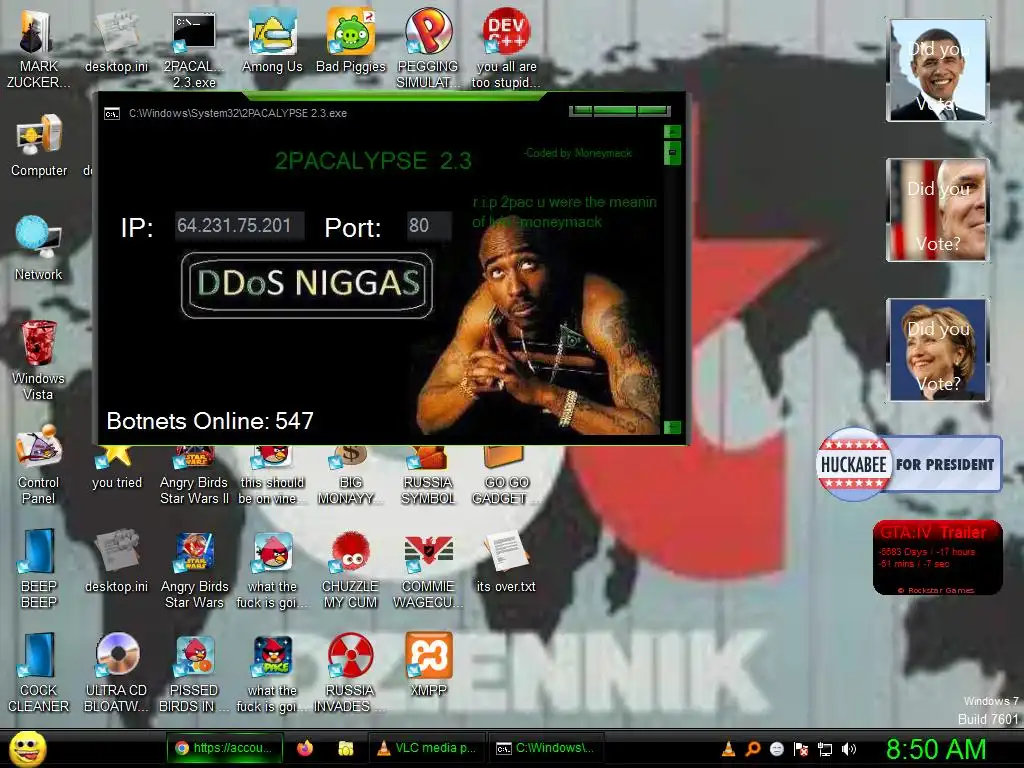Click the VLC cone icon in system tray
This screenshot has width=1024, height=768.
[728, 749]
